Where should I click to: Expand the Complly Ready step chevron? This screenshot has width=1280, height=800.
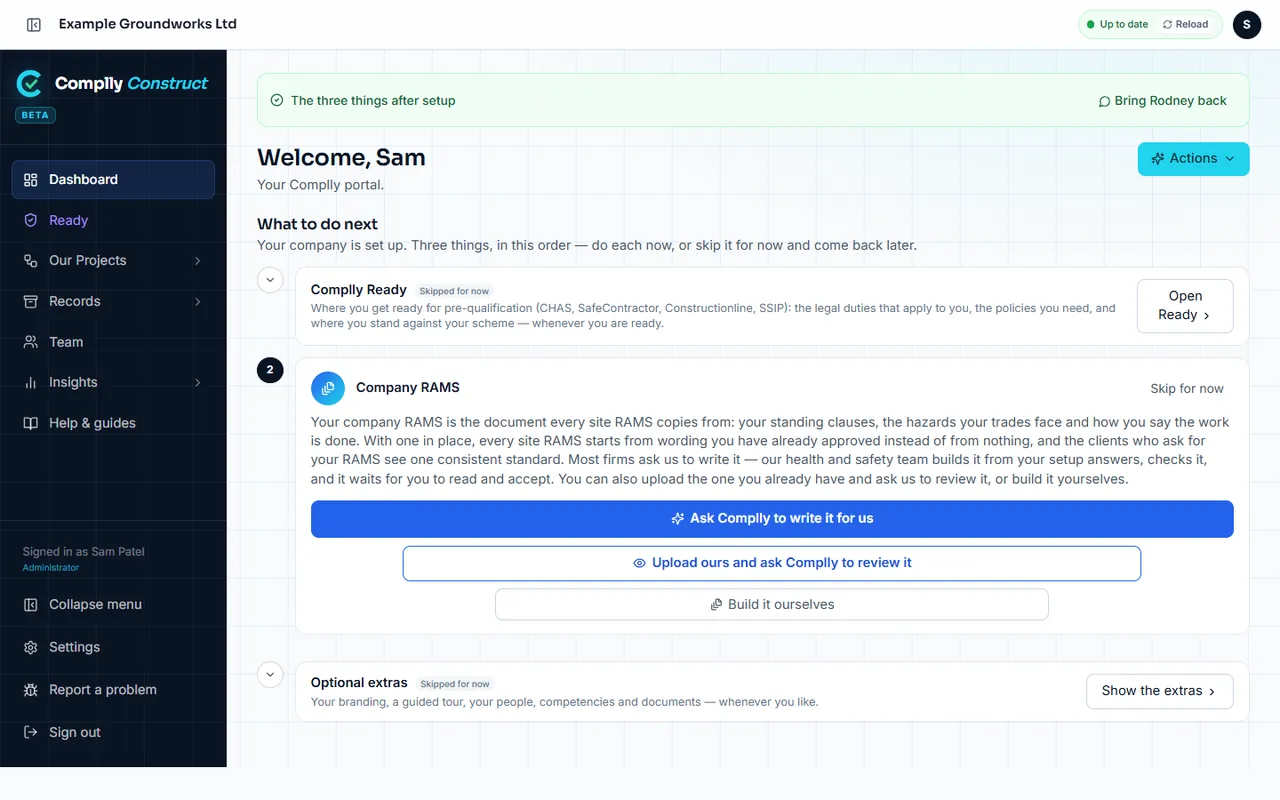pos(270,280)
